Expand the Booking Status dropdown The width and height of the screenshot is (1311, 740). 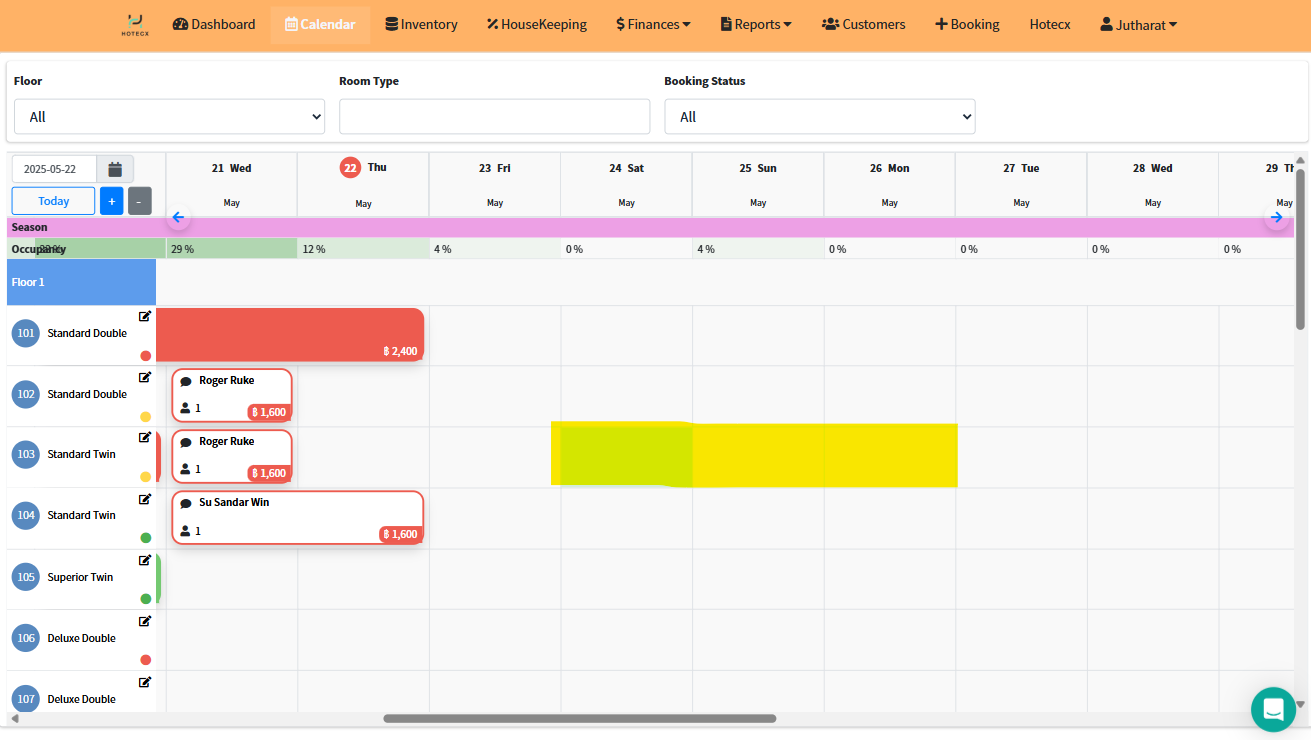pyautogui.click(x=819, y=117)
